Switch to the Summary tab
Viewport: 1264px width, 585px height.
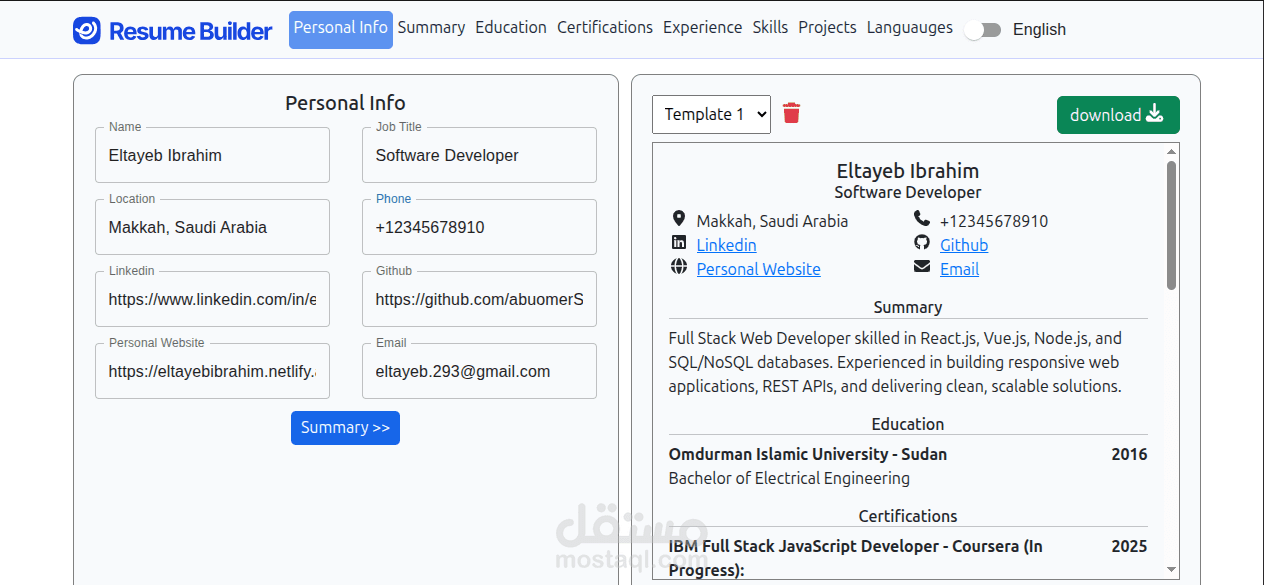[431, 27]
